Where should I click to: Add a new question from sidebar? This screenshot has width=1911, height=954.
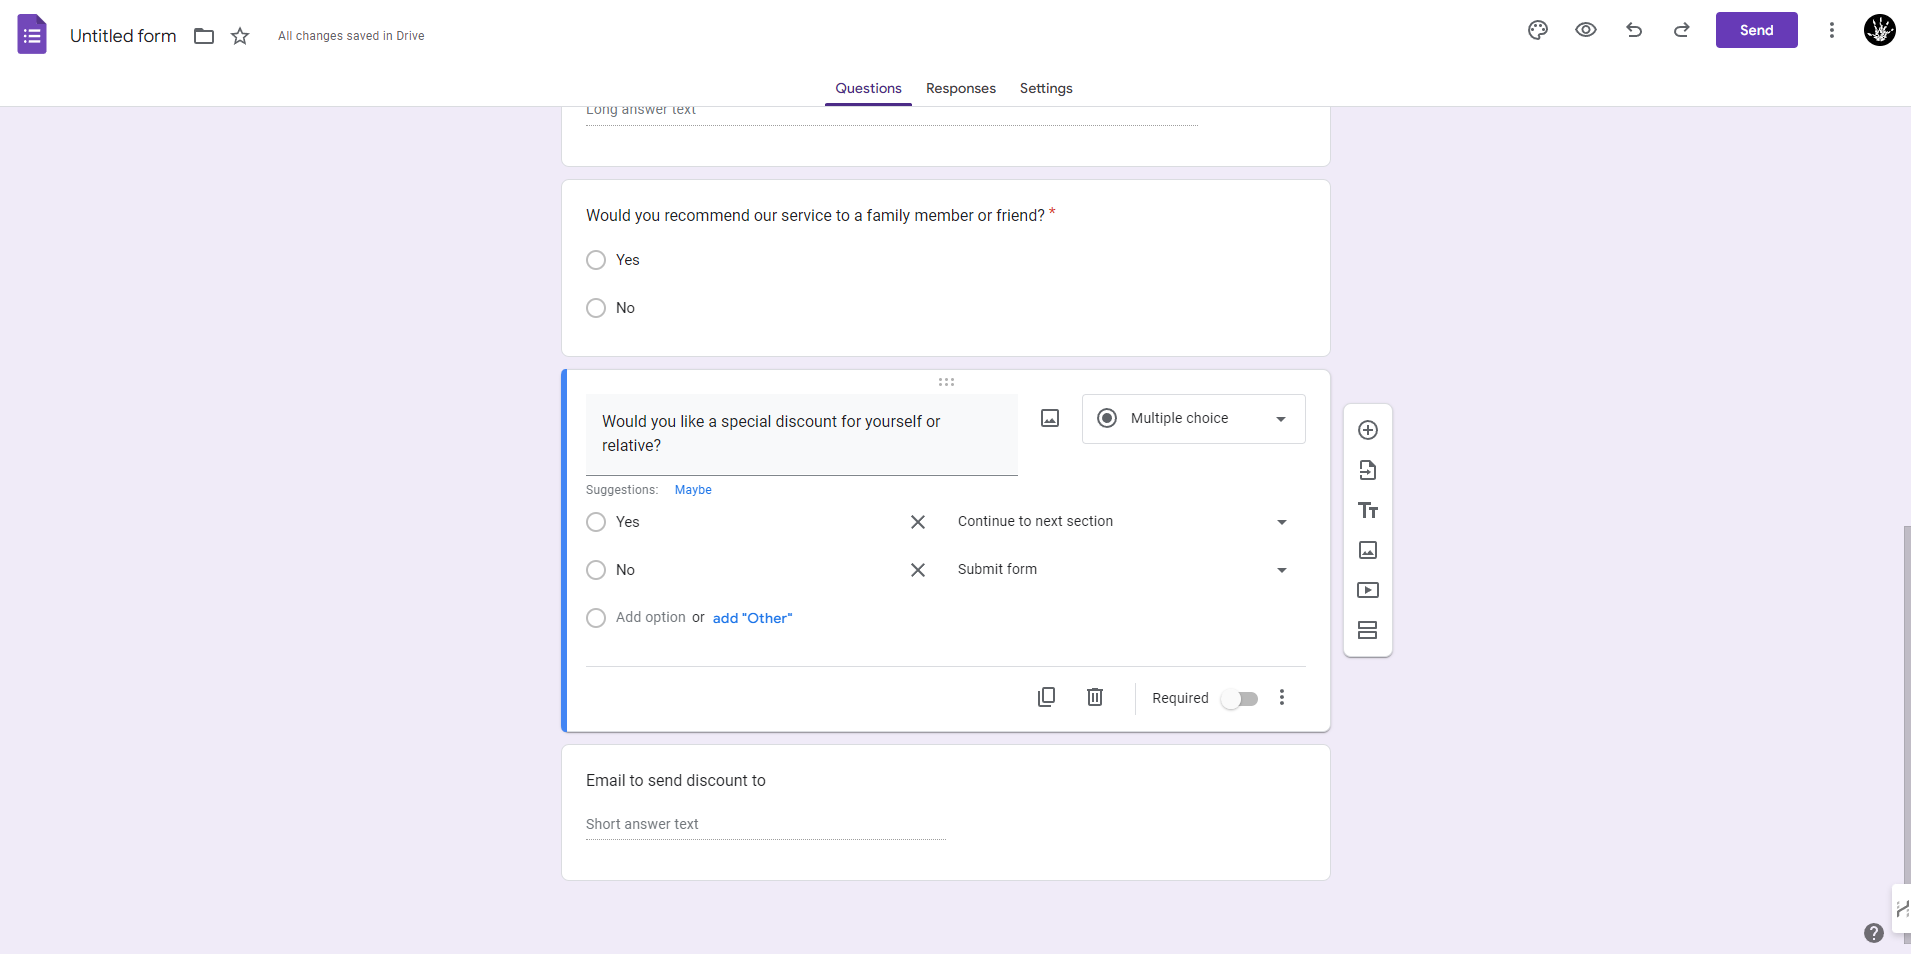[1368, 430]
